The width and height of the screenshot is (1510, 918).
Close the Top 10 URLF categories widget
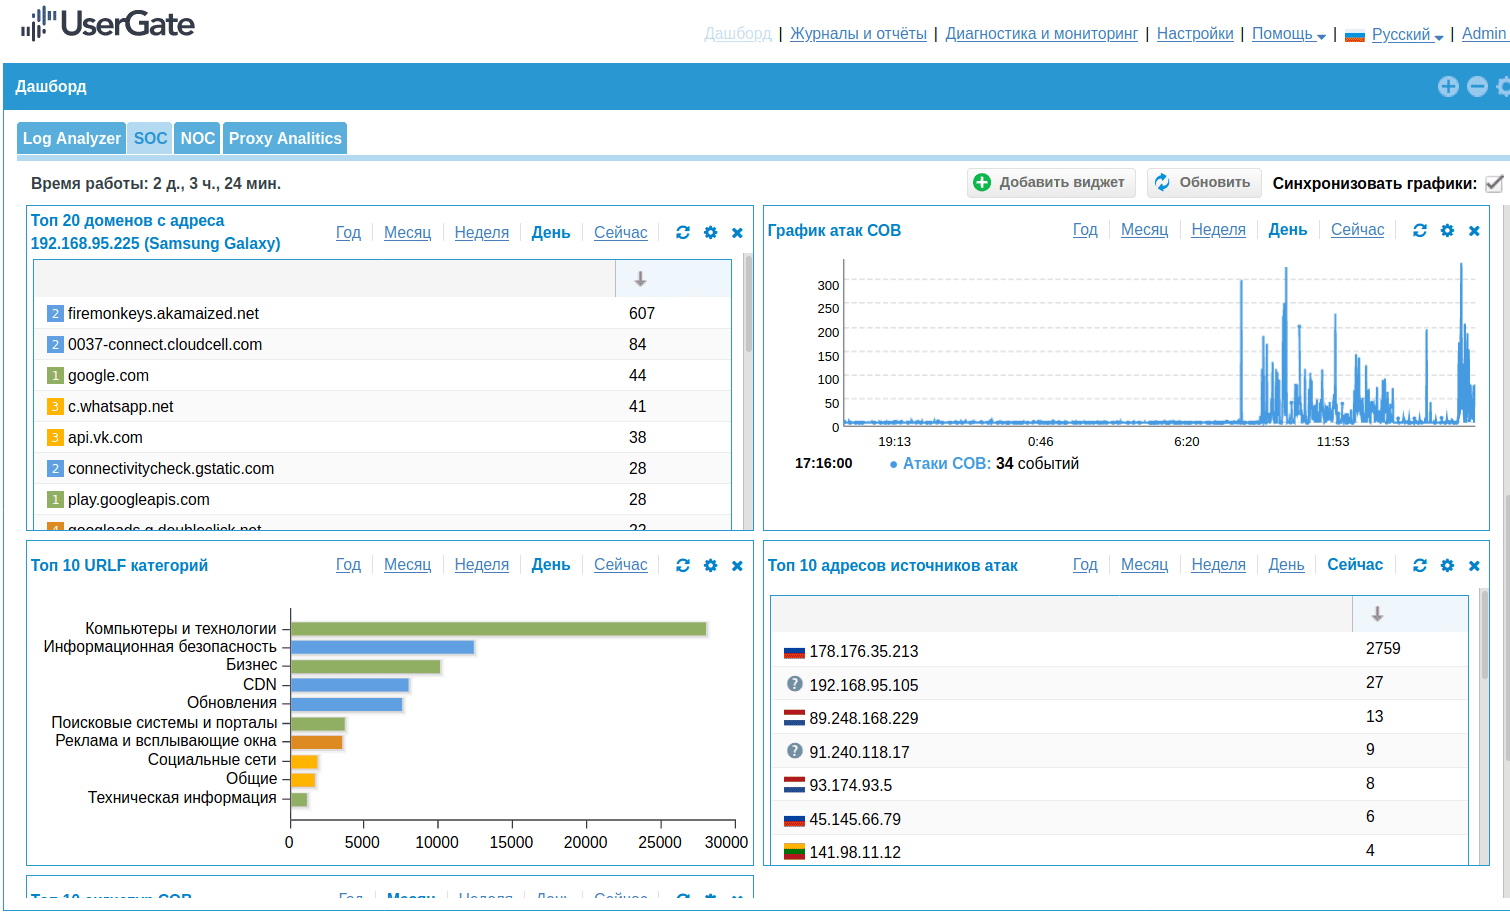pyautogui.click(x=737, y=566)
